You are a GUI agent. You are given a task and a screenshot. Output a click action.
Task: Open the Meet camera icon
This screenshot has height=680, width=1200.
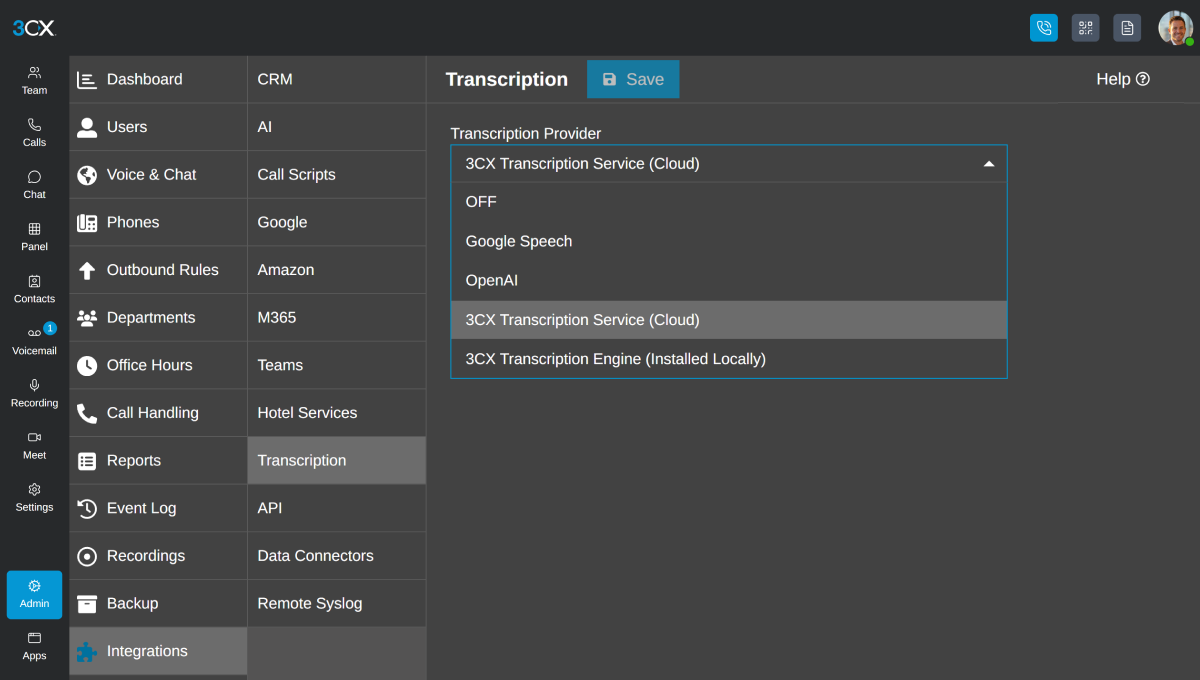(x=34, y=437)
